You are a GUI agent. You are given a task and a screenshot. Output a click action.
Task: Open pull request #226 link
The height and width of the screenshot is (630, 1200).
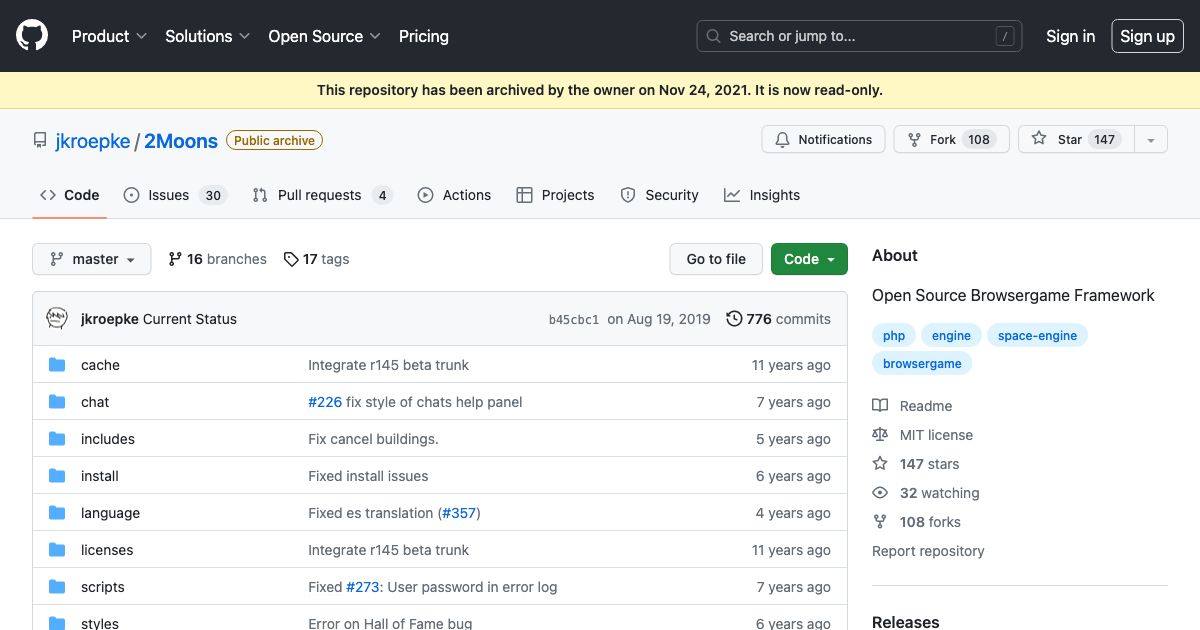point(325,402)
